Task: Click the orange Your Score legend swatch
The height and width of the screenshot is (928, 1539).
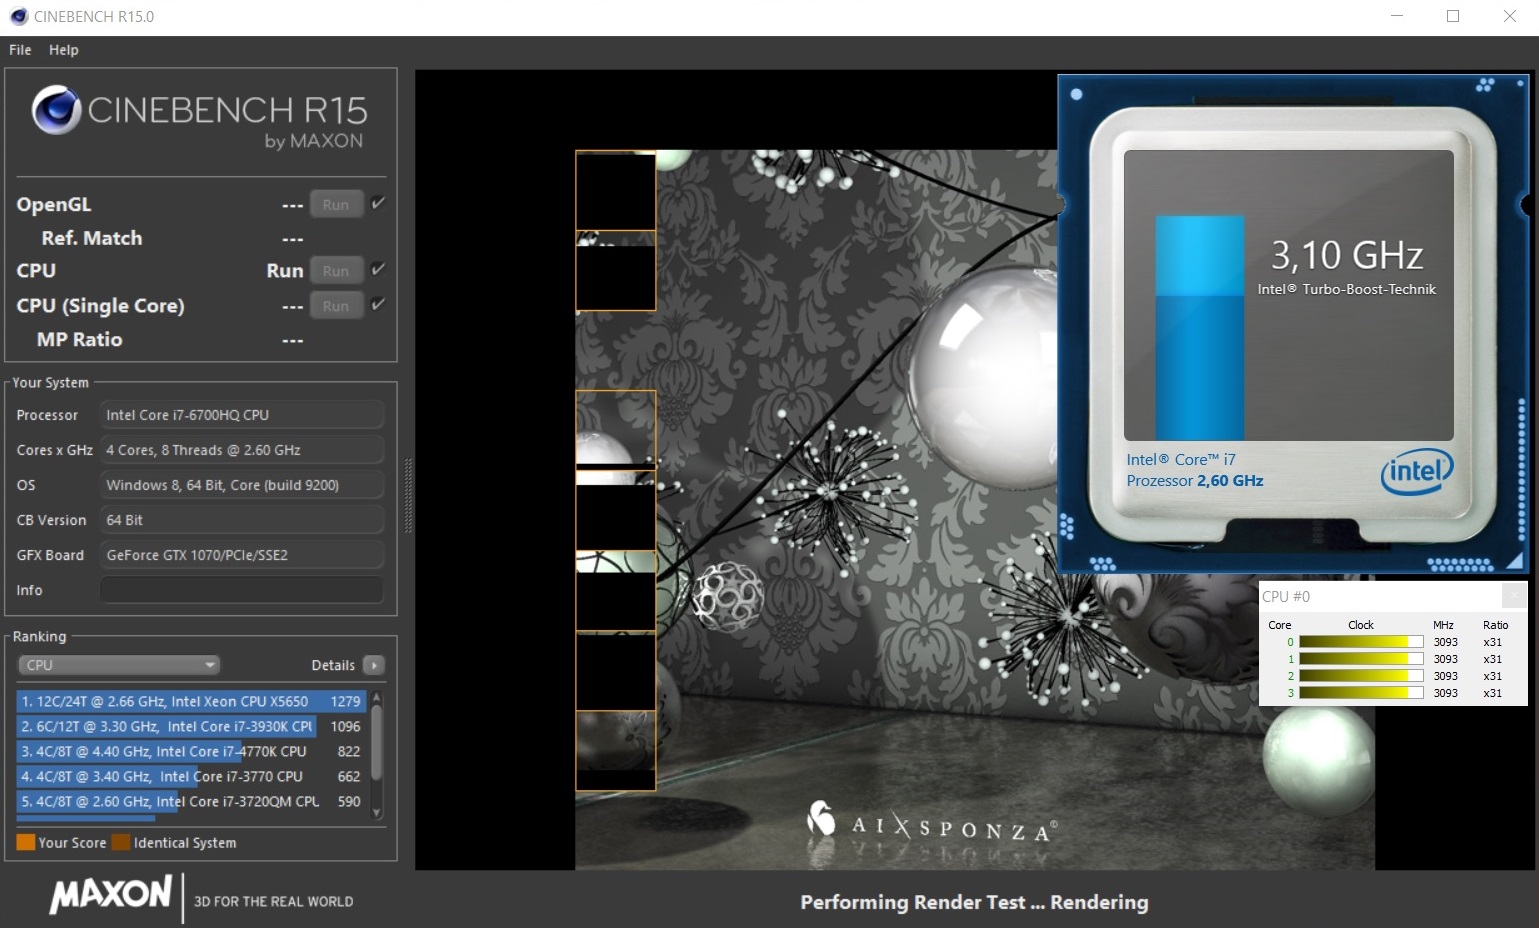Action: coord(26,842)
